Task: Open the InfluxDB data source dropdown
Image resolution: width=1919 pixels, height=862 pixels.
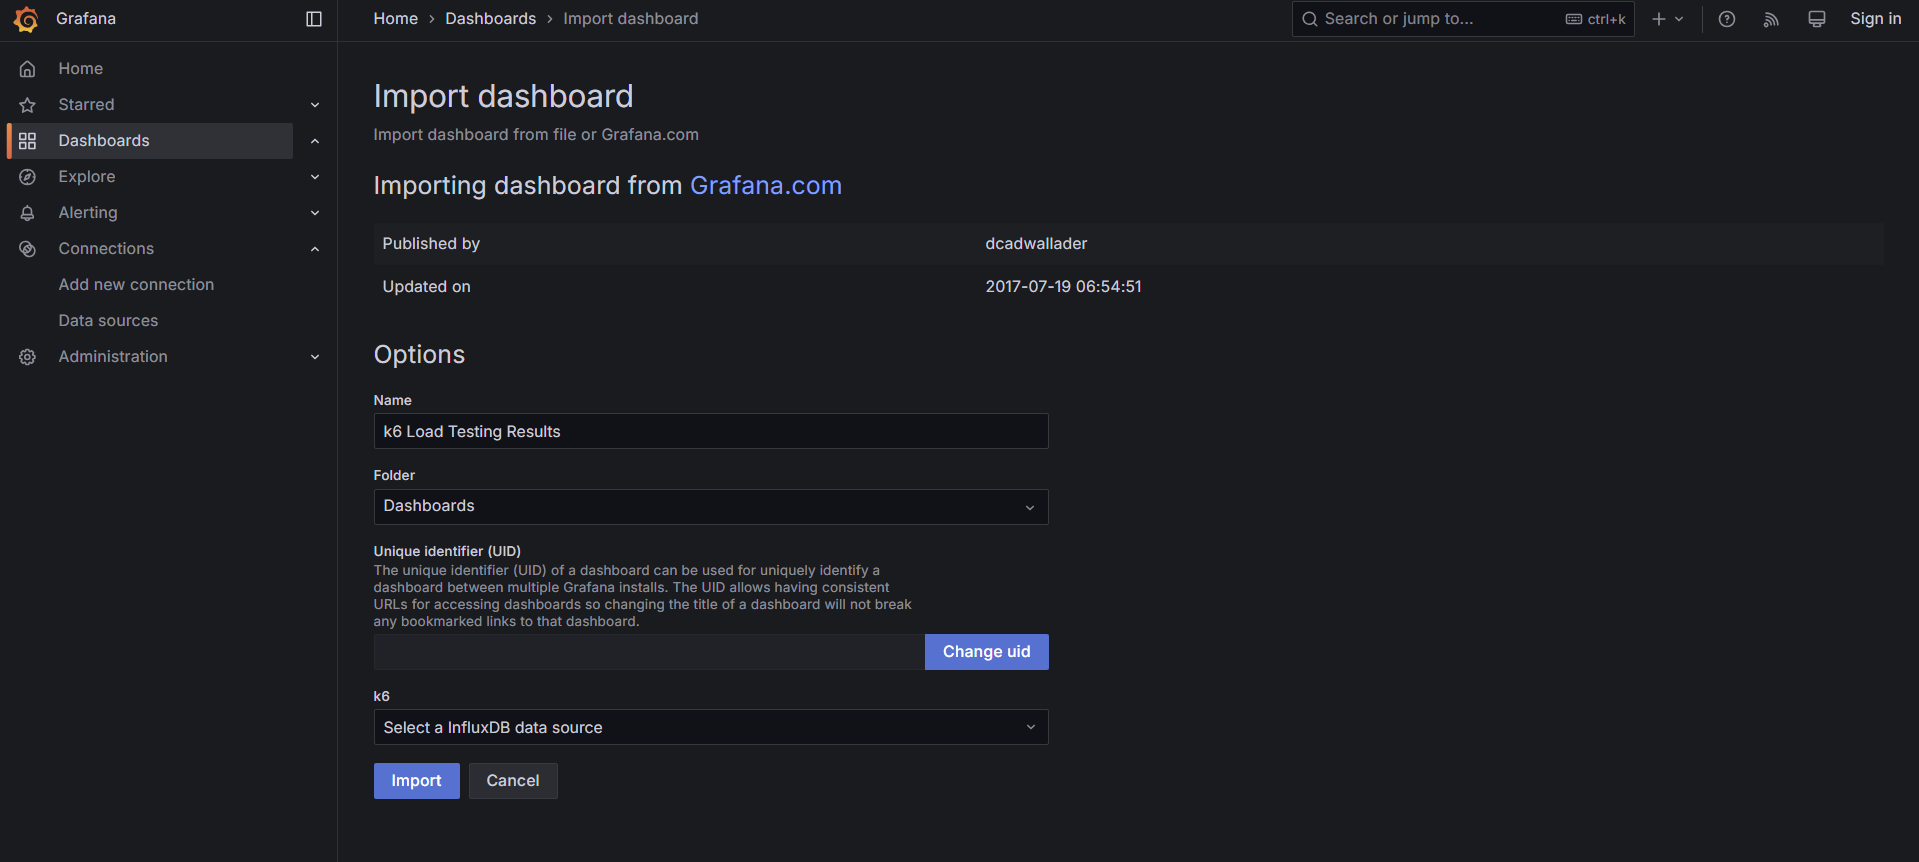Action: pos(711,727)
